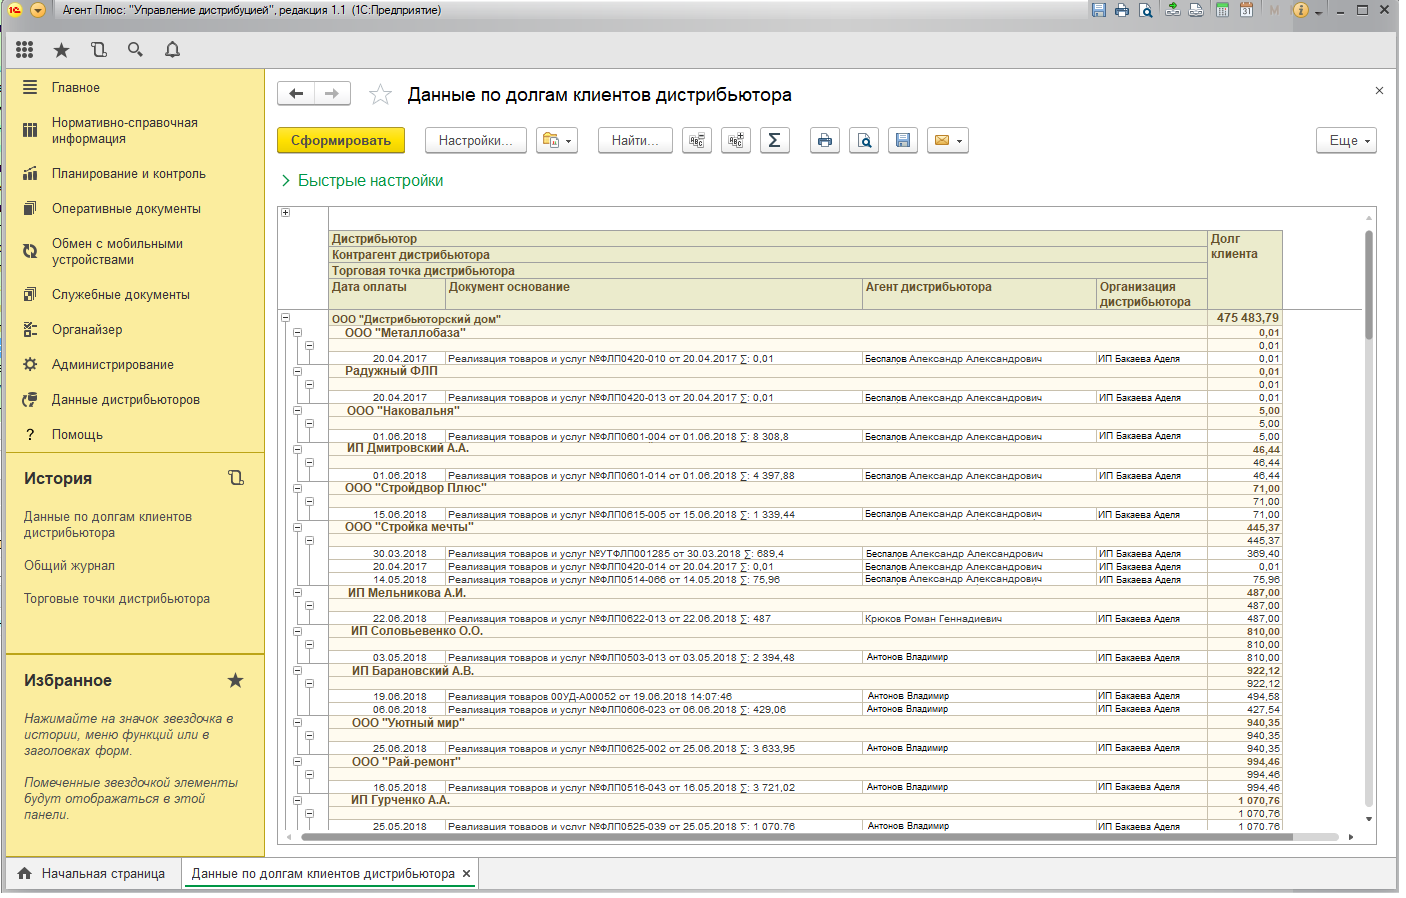Select ООО "Стройдвор Плюс" row
The image size is (1406, 898).
point(767,488)
